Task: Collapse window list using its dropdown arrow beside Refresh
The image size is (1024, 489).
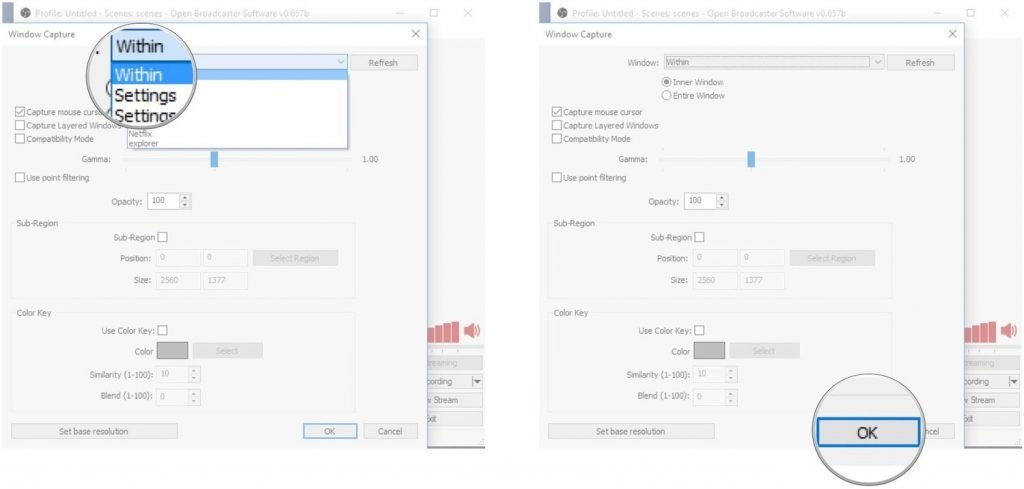Action: click(341, 62)
